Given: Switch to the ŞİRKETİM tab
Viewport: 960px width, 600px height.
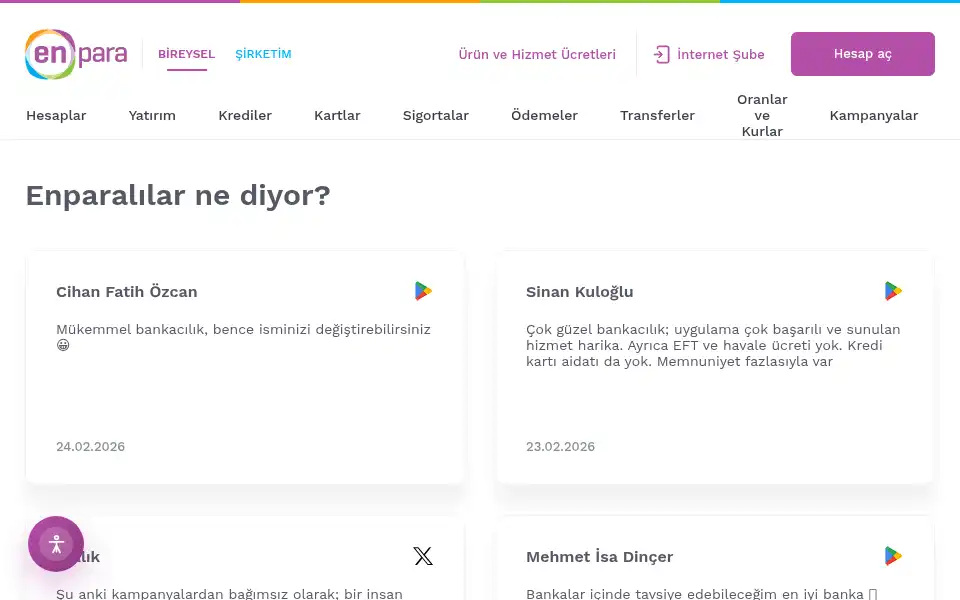Looking at the screenshot, I should (263, 54).
